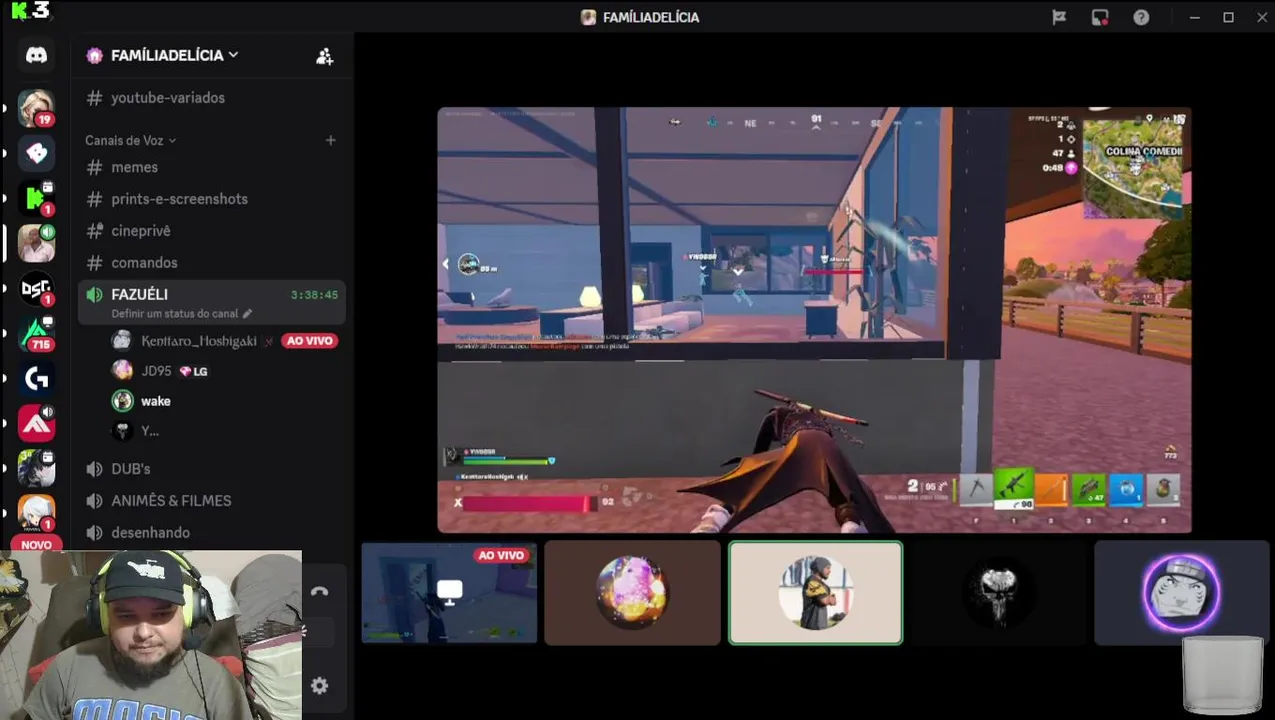Open the help question mark icon
Image resolution: width=1275 pixels, height=720 pixels.
click(1141, 17)
